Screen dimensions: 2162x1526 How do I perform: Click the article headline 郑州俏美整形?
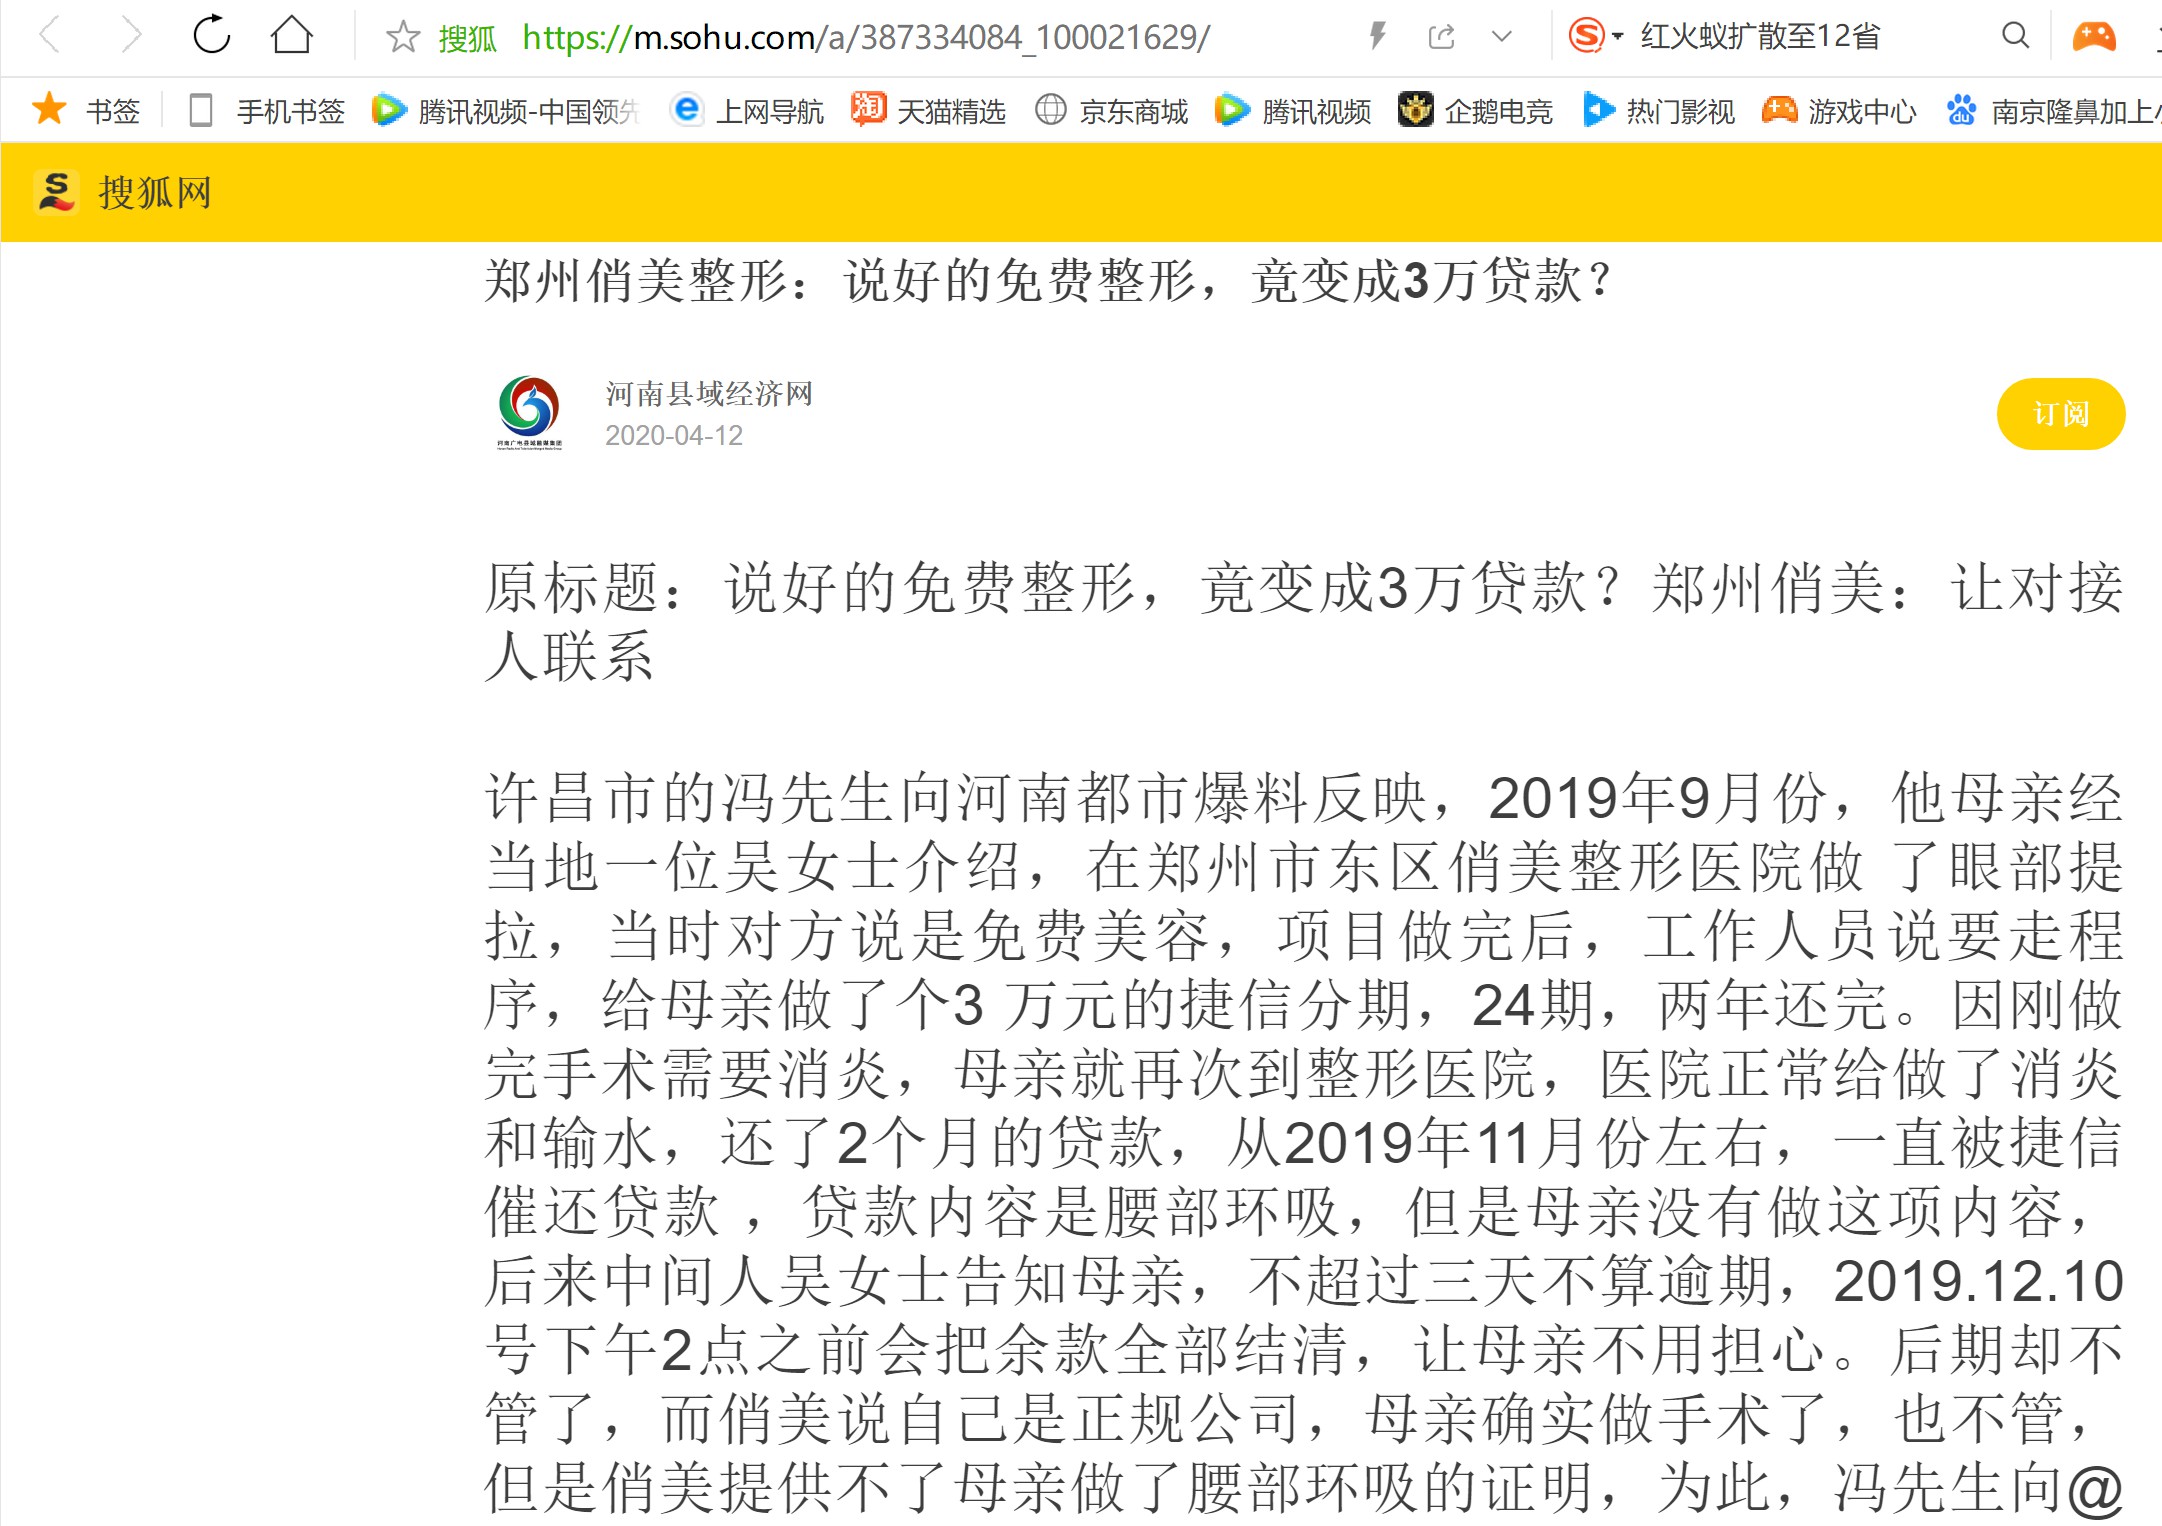coord(1049,281)
